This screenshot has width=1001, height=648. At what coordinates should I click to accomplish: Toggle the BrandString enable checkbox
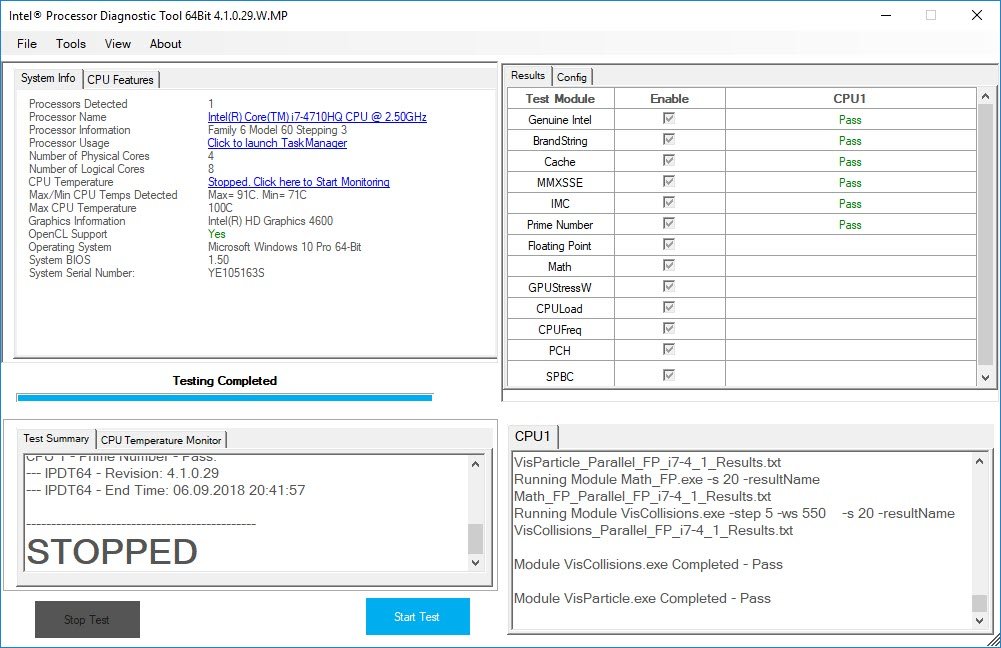coord(669,139)
